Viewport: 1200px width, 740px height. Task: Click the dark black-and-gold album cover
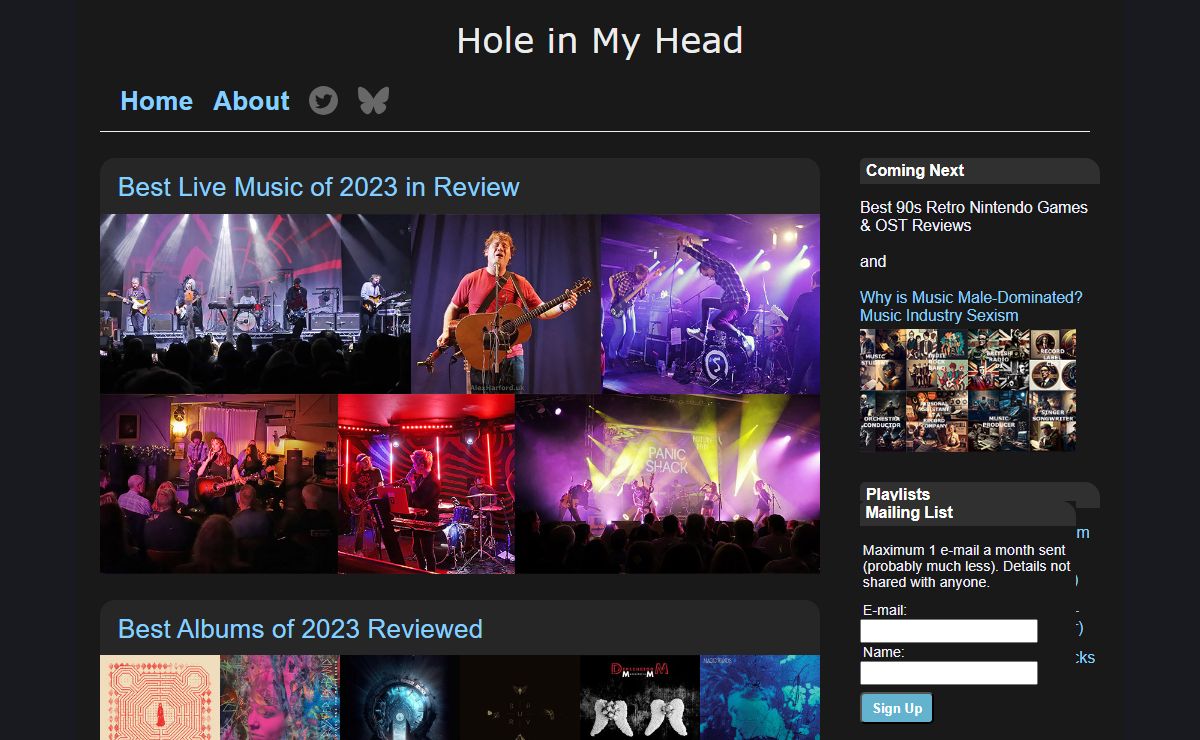pyautogui.click(x=520, y=697)
